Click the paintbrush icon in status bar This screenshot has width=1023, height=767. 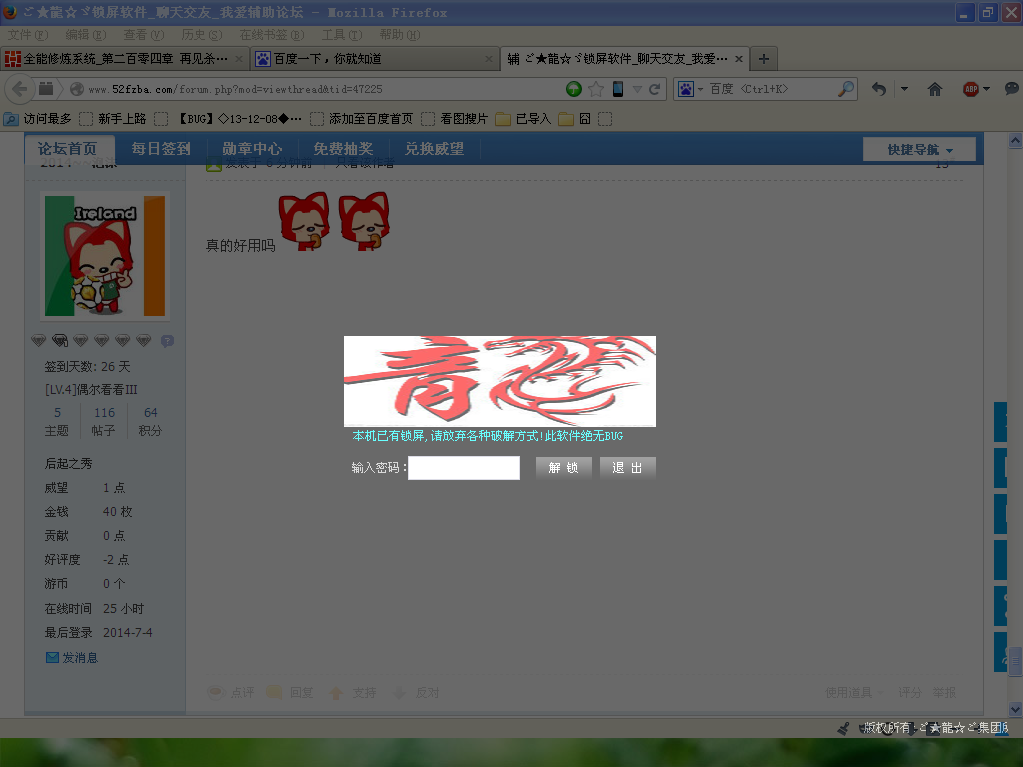(x=844, y=728)
